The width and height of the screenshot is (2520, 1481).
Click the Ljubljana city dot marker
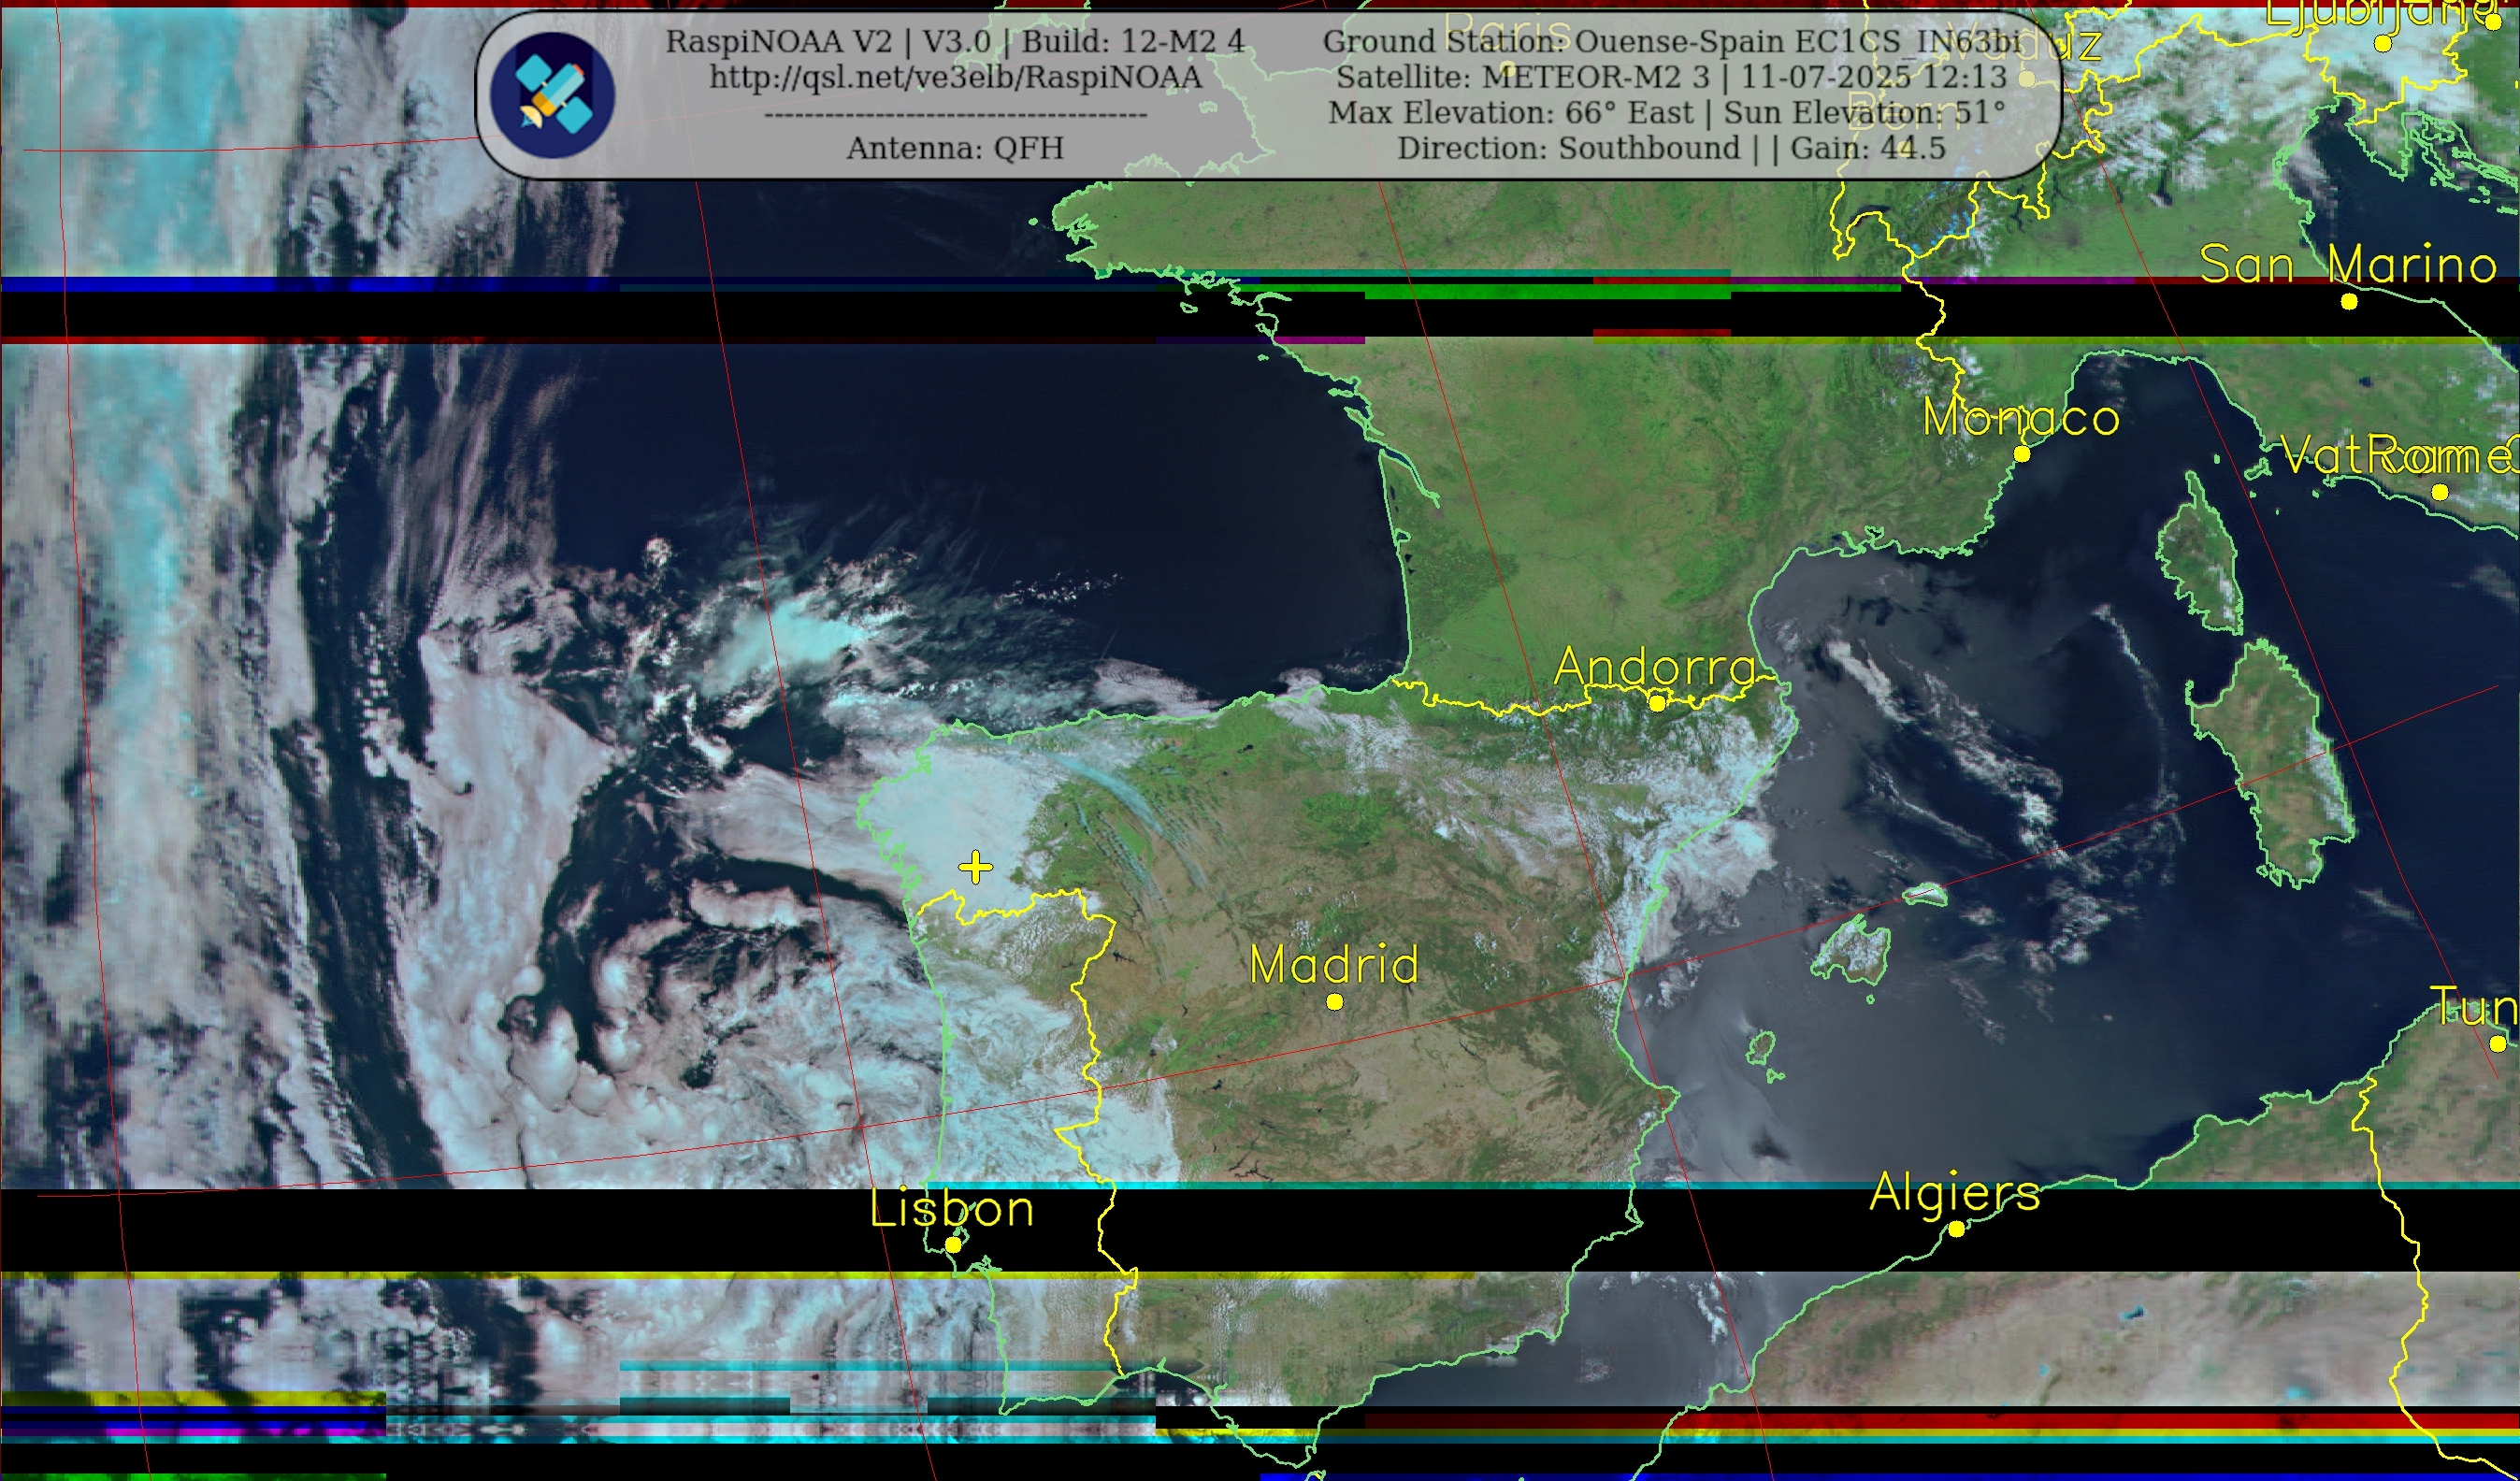[x=2383, y=43]
